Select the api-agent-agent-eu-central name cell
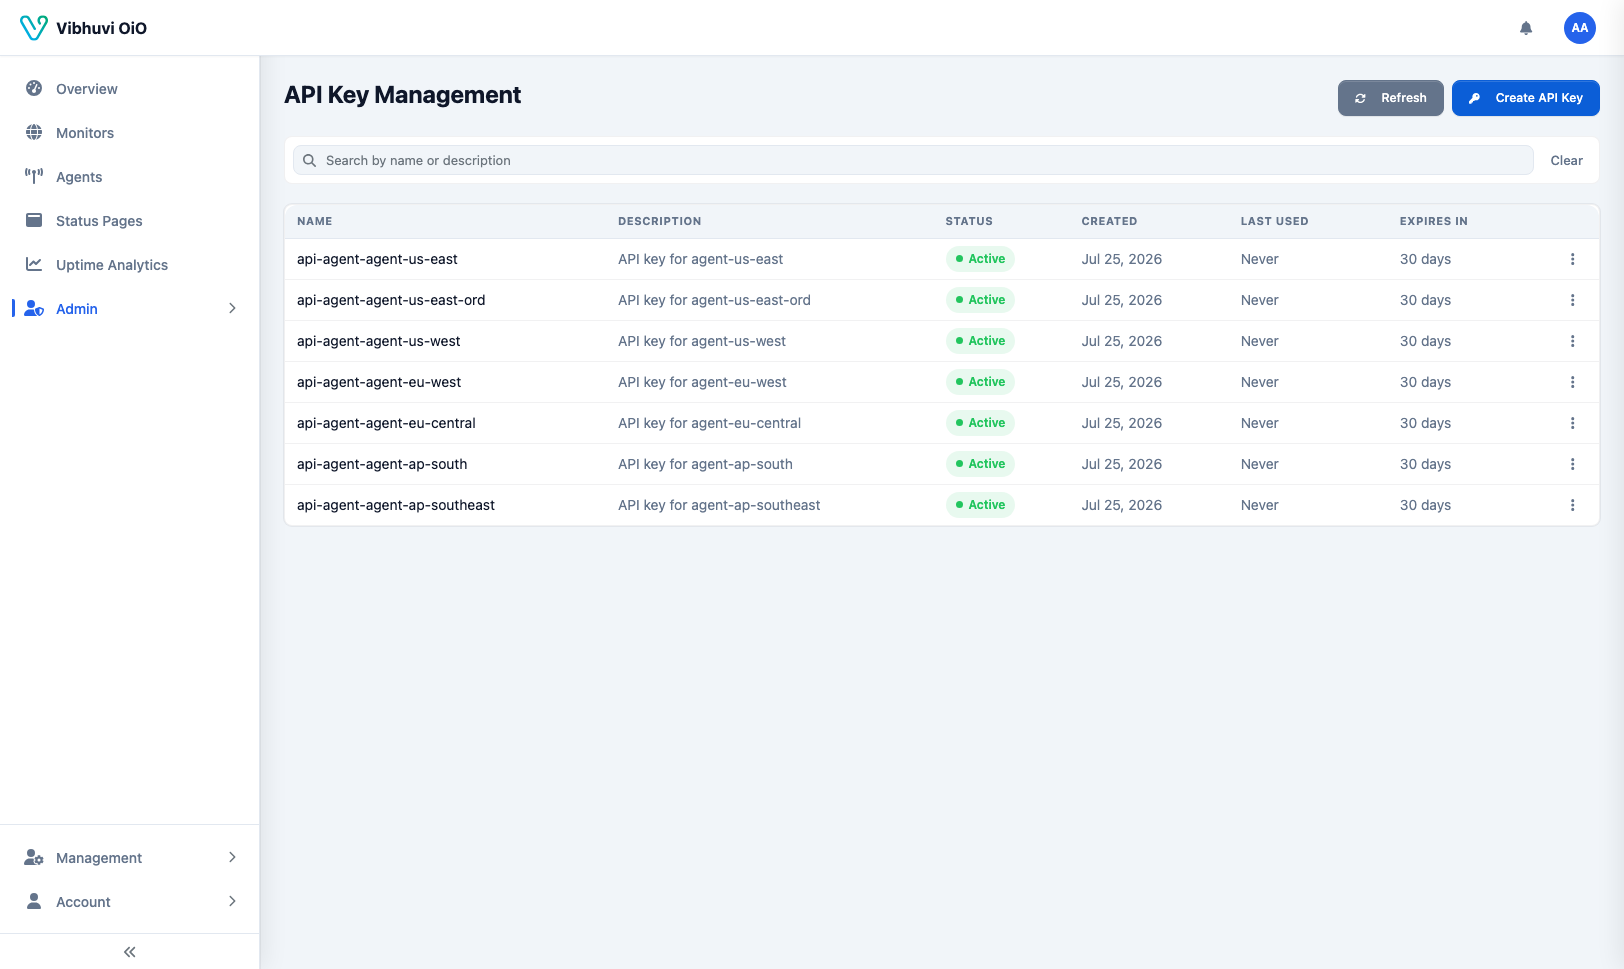The width and height of the screenshot is (1624, 969). pyautogui.click(x=386, y=423)
